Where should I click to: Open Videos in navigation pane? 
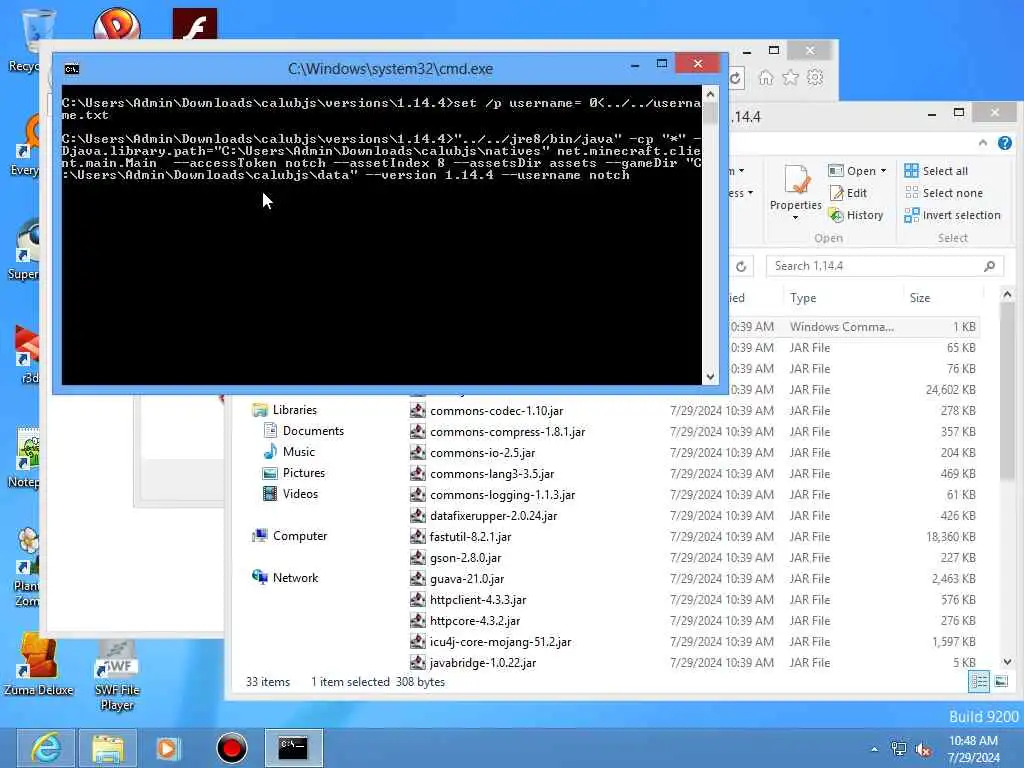point(290,494)
